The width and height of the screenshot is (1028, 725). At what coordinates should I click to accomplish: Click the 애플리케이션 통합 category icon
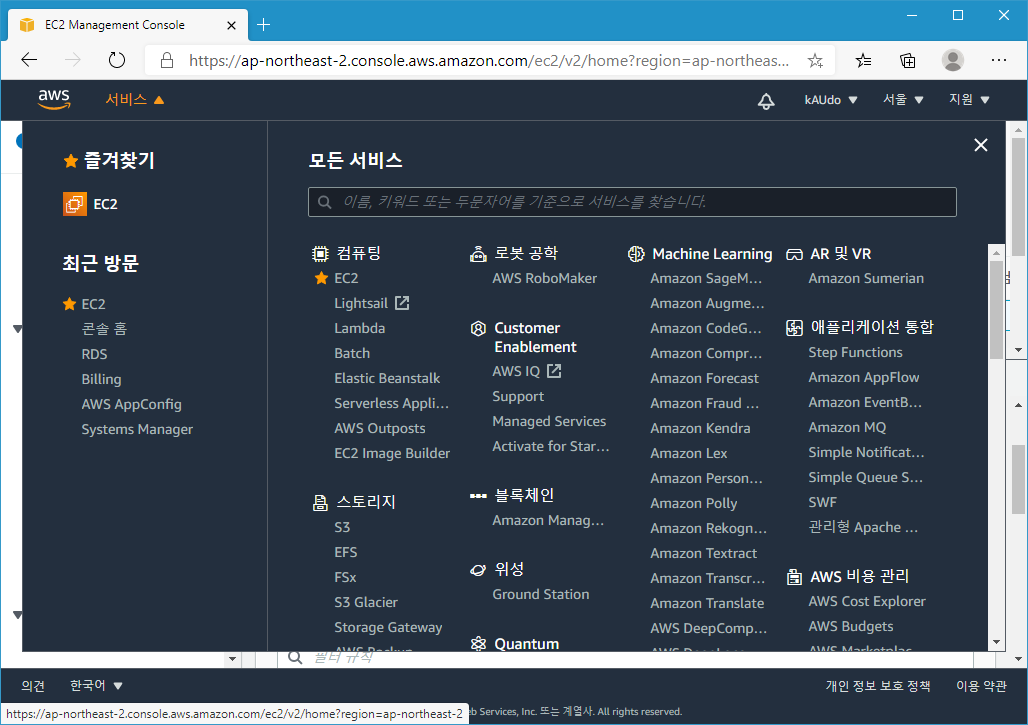[x=794, y=328]
